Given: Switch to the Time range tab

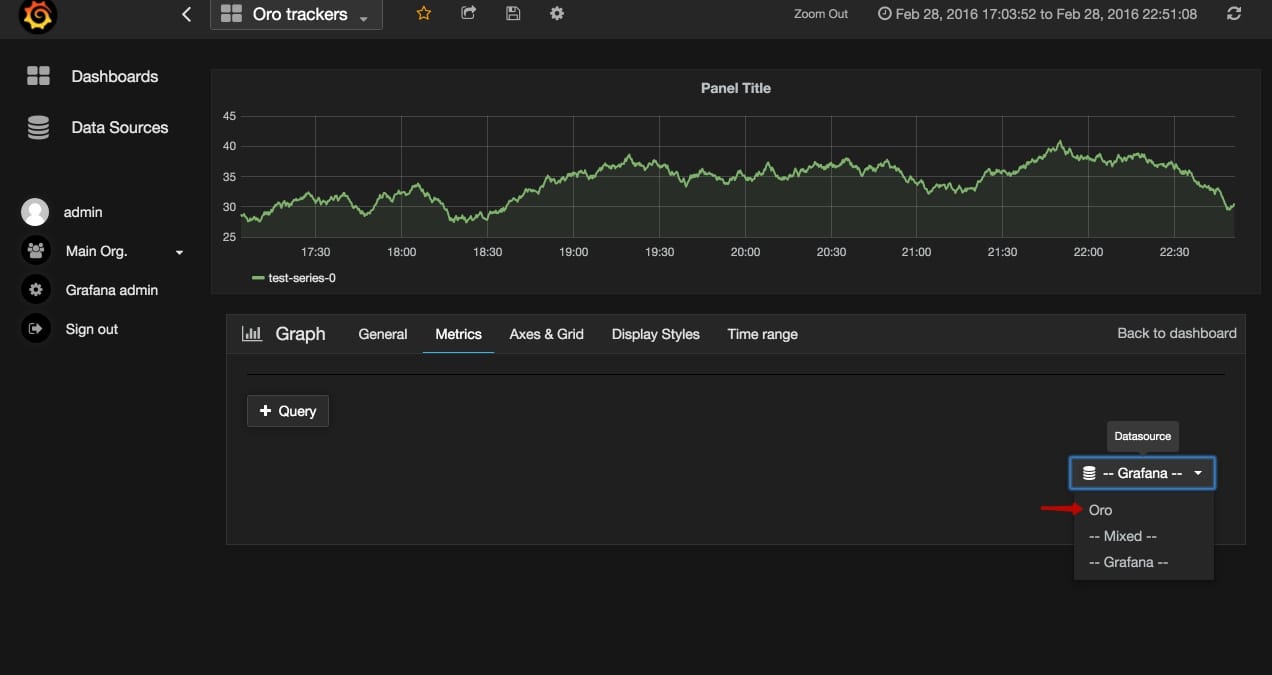Looking at the screenshot, I should (762, 334).
